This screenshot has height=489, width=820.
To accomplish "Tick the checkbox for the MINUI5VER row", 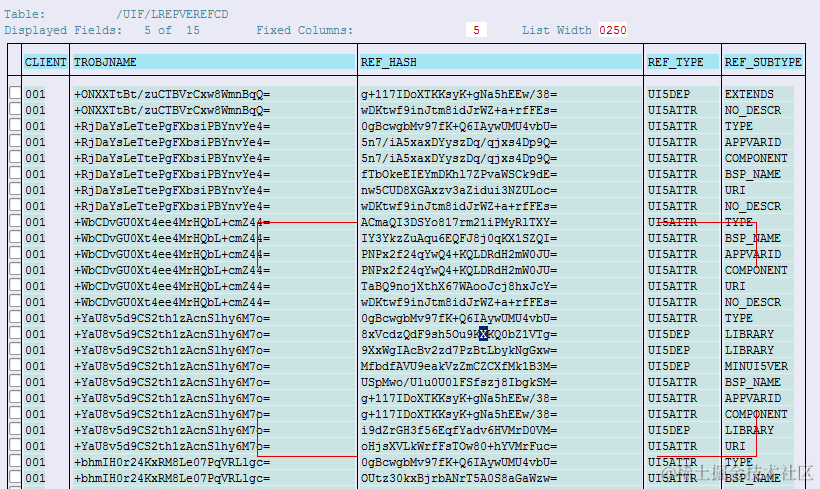I will coord(15,365).
